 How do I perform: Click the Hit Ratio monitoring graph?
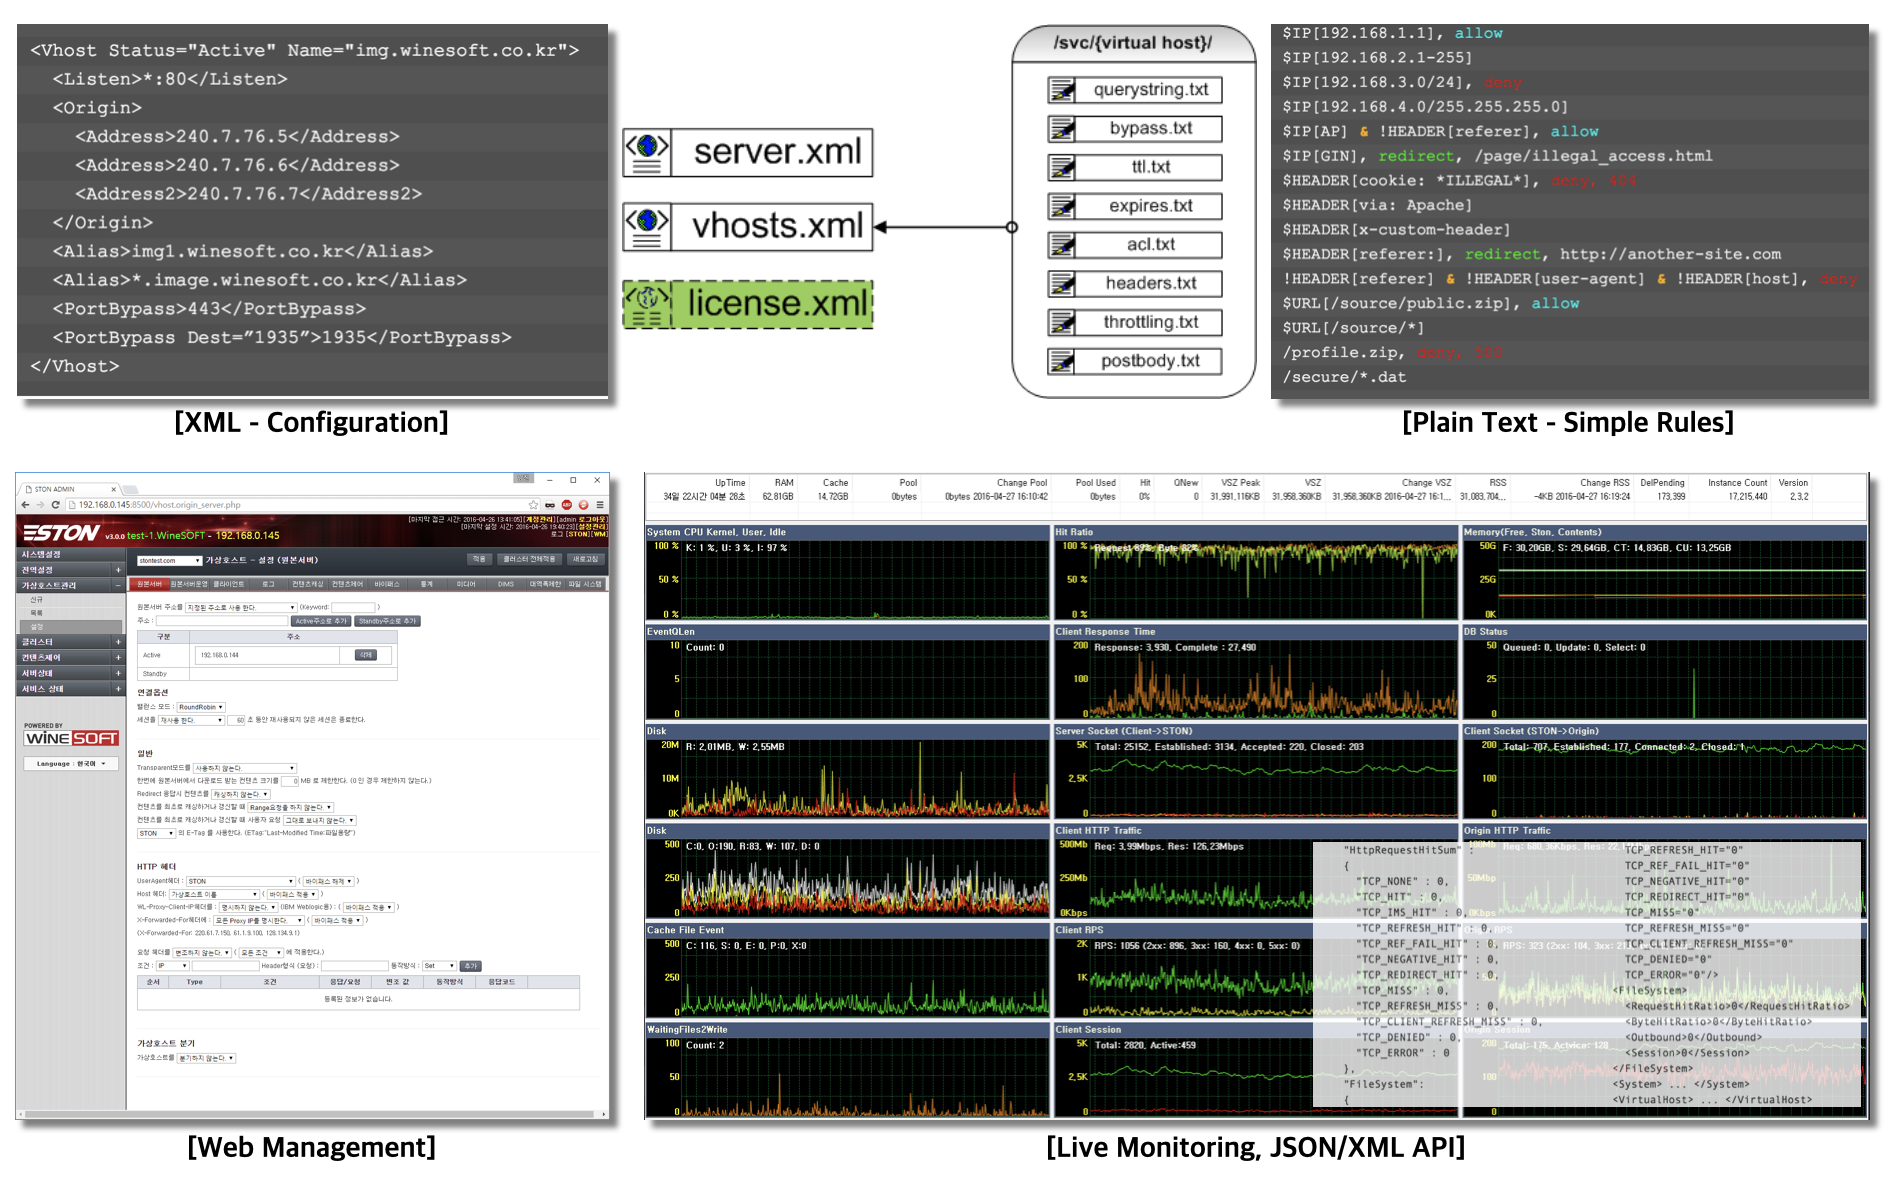click(x=1256, y=573)
